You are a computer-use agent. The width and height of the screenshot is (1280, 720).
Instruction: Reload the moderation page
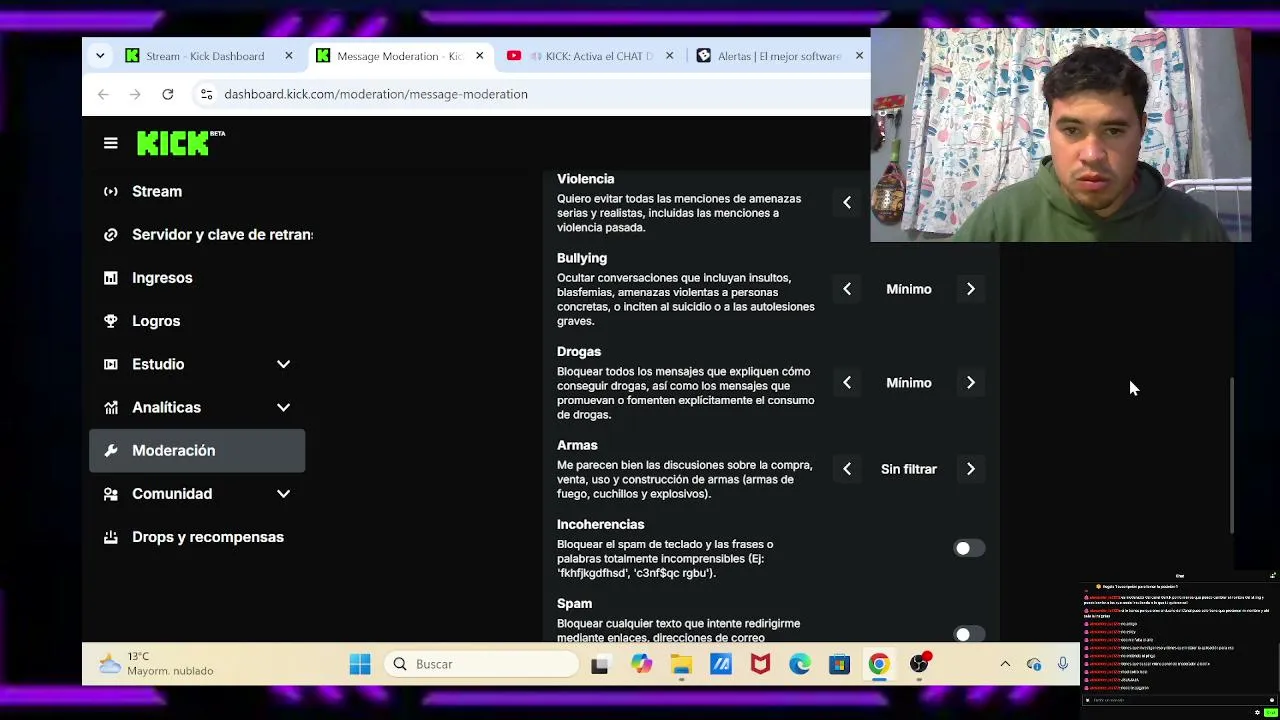(168, 94)
